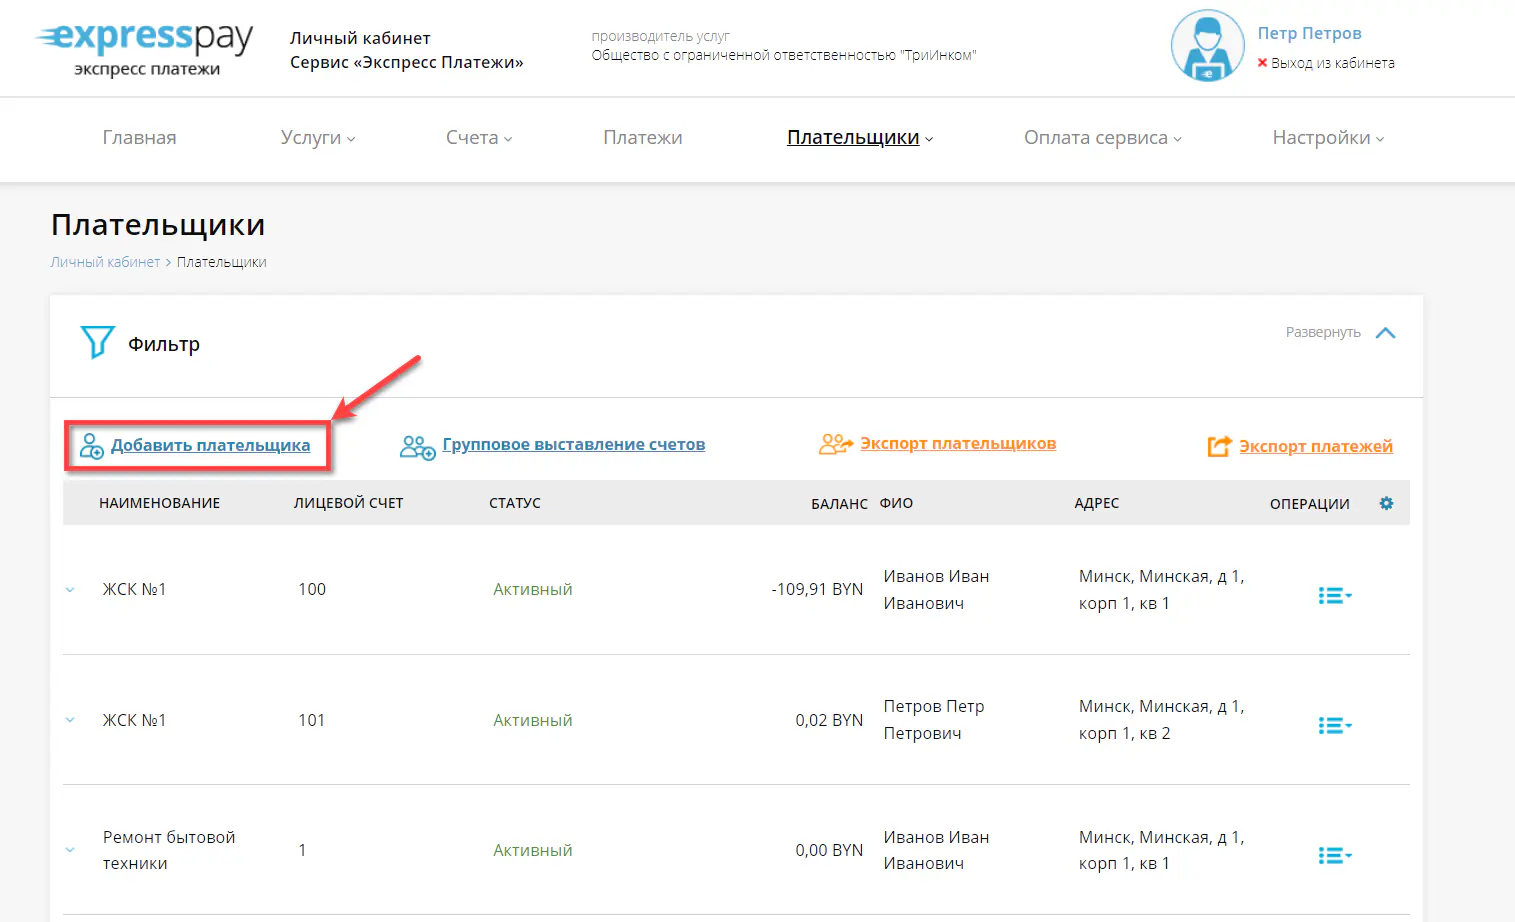Viewport: 1515px width, 922px height.
Task: Click Выход из кабинета to log out
Action: (1331, 63)
